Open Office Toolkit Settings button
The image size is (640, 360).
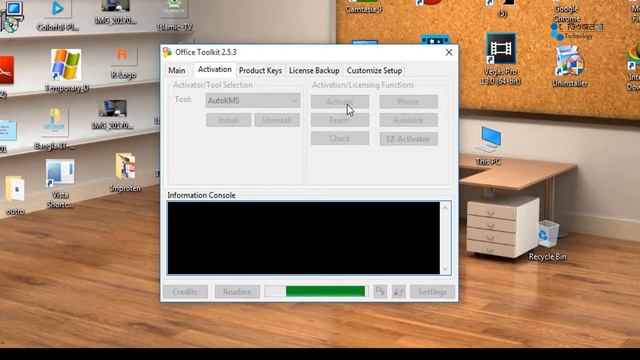pos(432,292)
